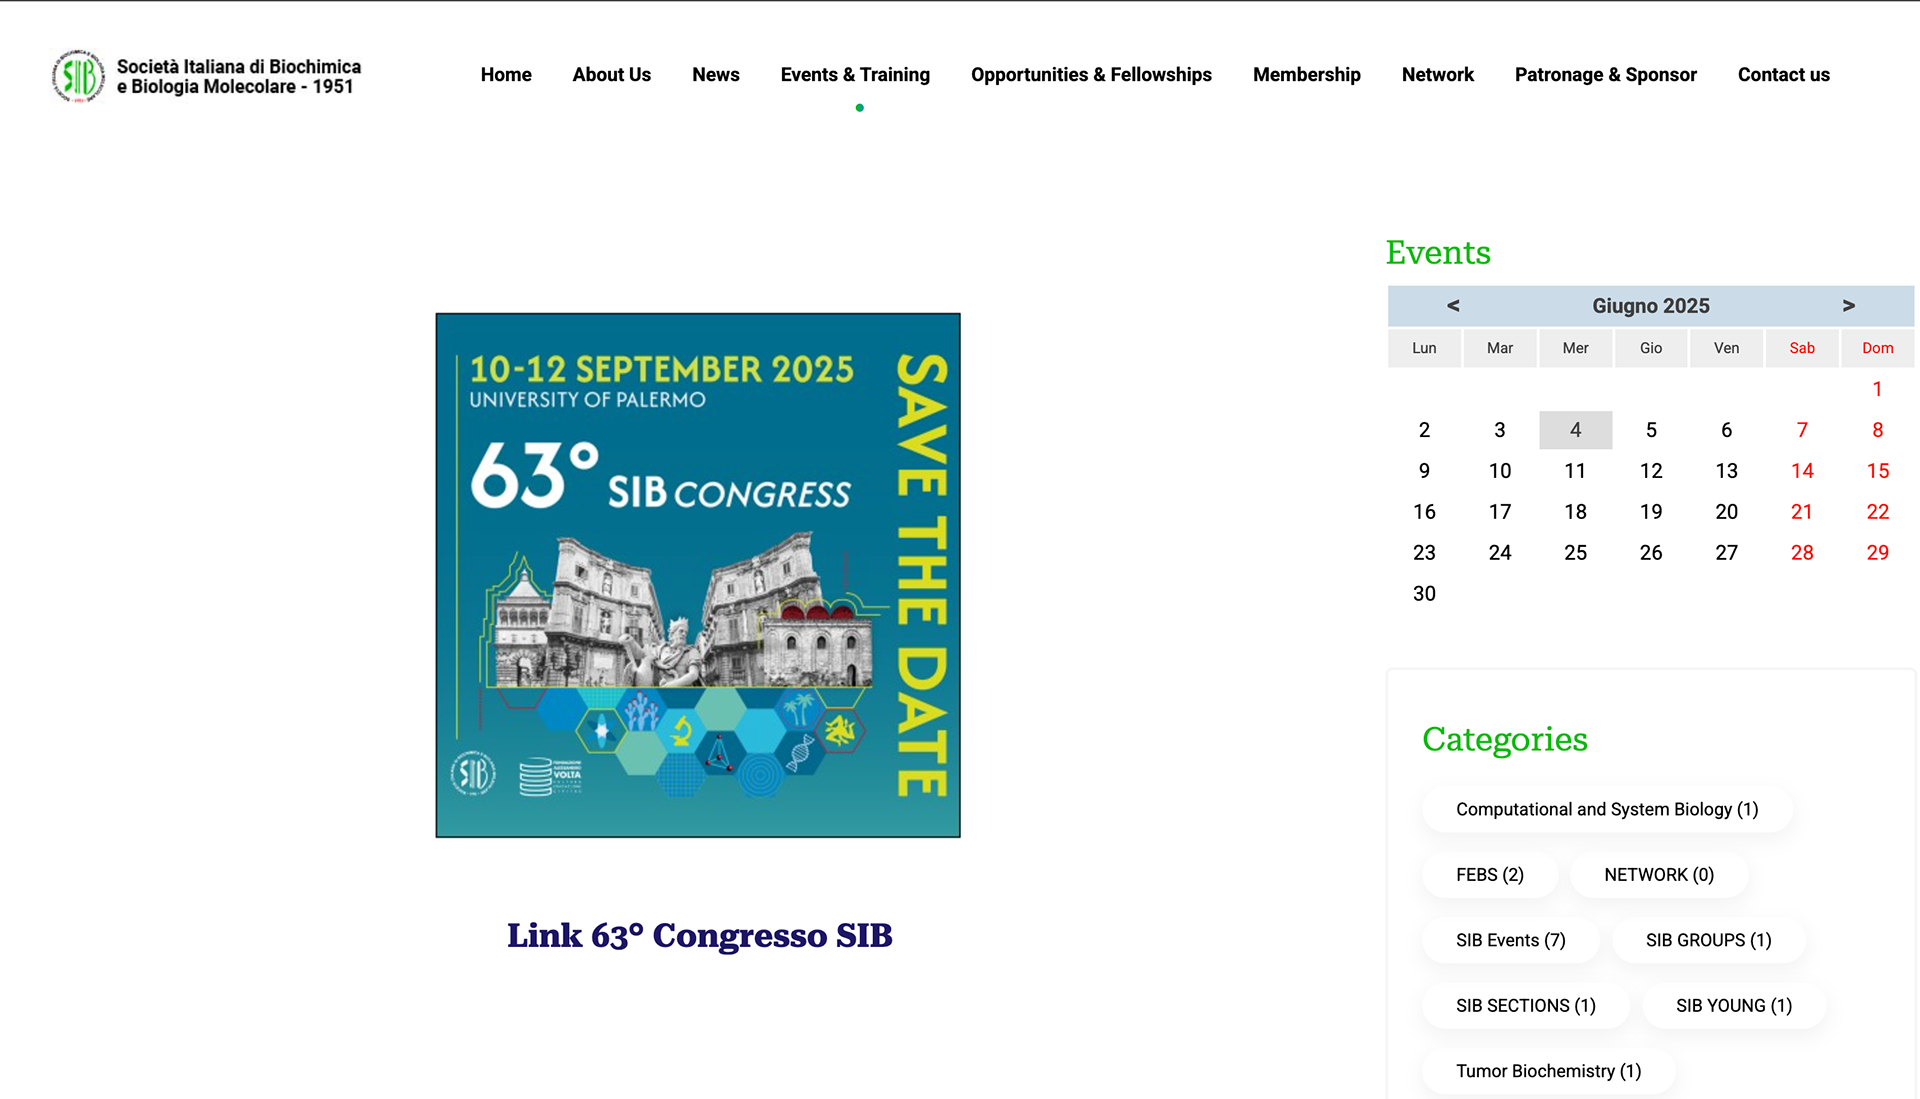Open the Membership menu item
The image size is (1920, 1099).
point(1307,75)
